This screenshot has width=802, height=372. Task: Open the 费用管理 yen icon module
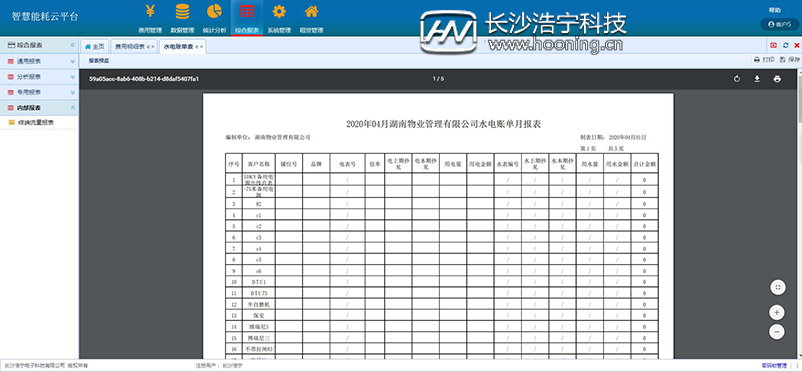click(x=150, y=11)
